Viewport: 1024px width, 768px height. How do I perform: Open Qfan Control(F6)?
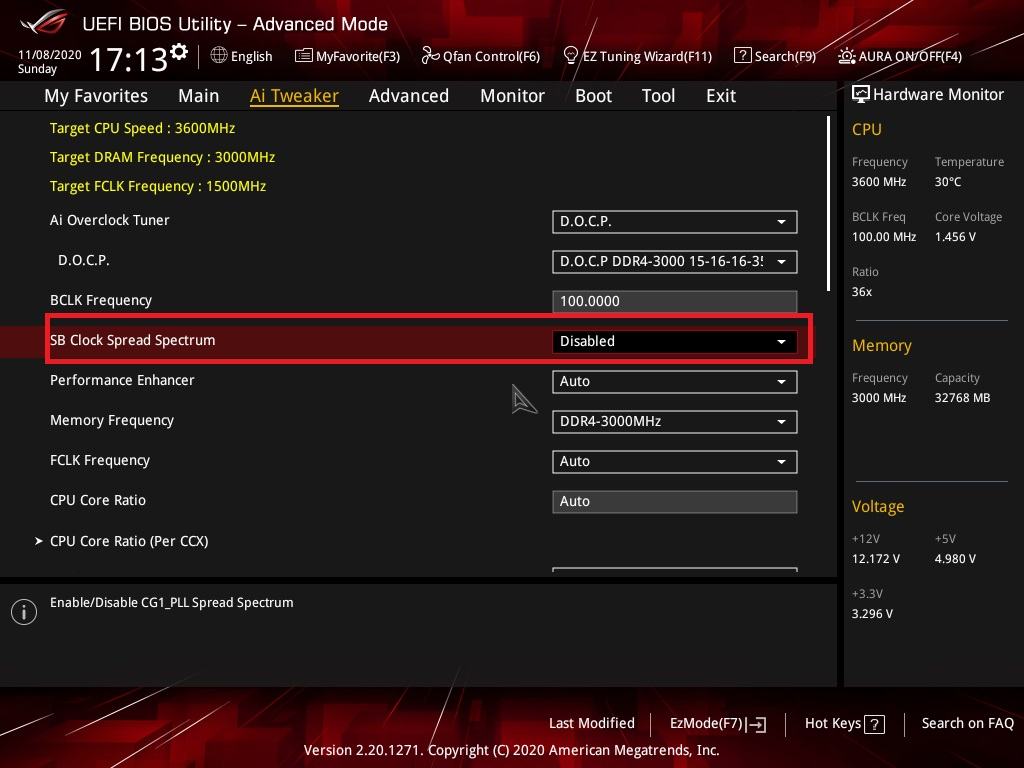[481, 56]
